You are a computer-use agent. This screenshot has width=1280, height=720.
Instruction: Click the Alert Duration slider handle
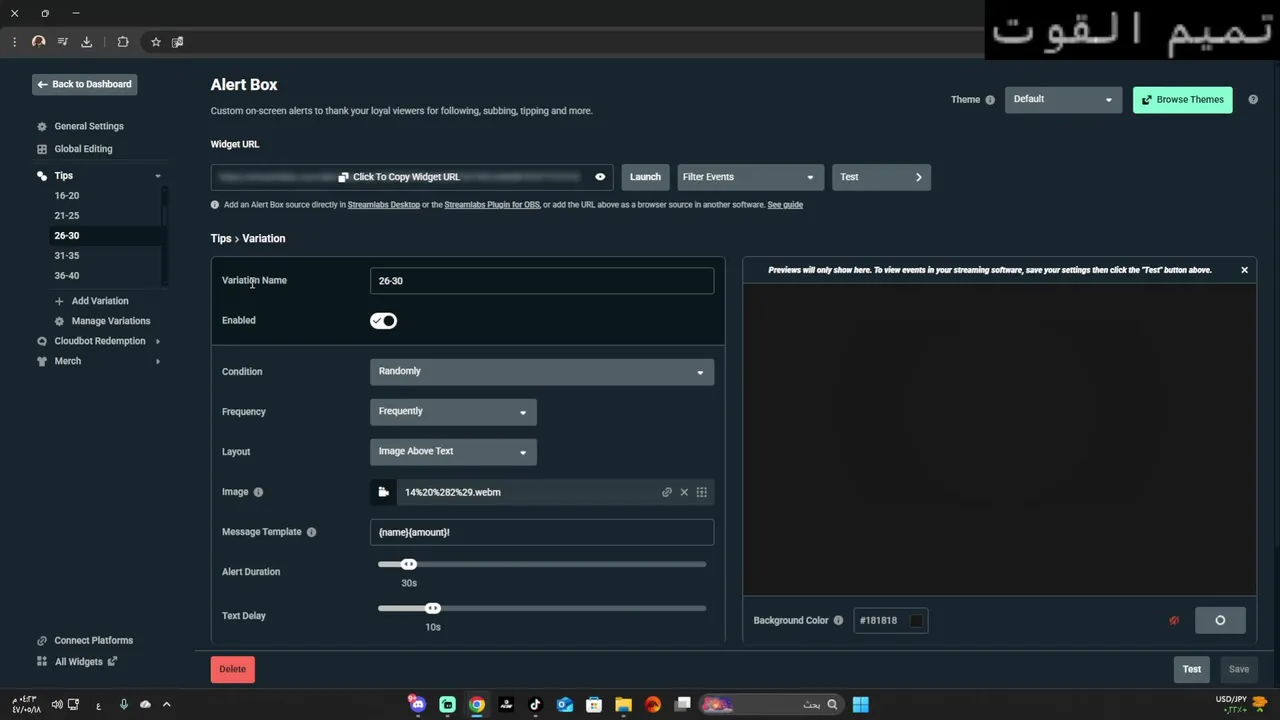coord(408,565)
